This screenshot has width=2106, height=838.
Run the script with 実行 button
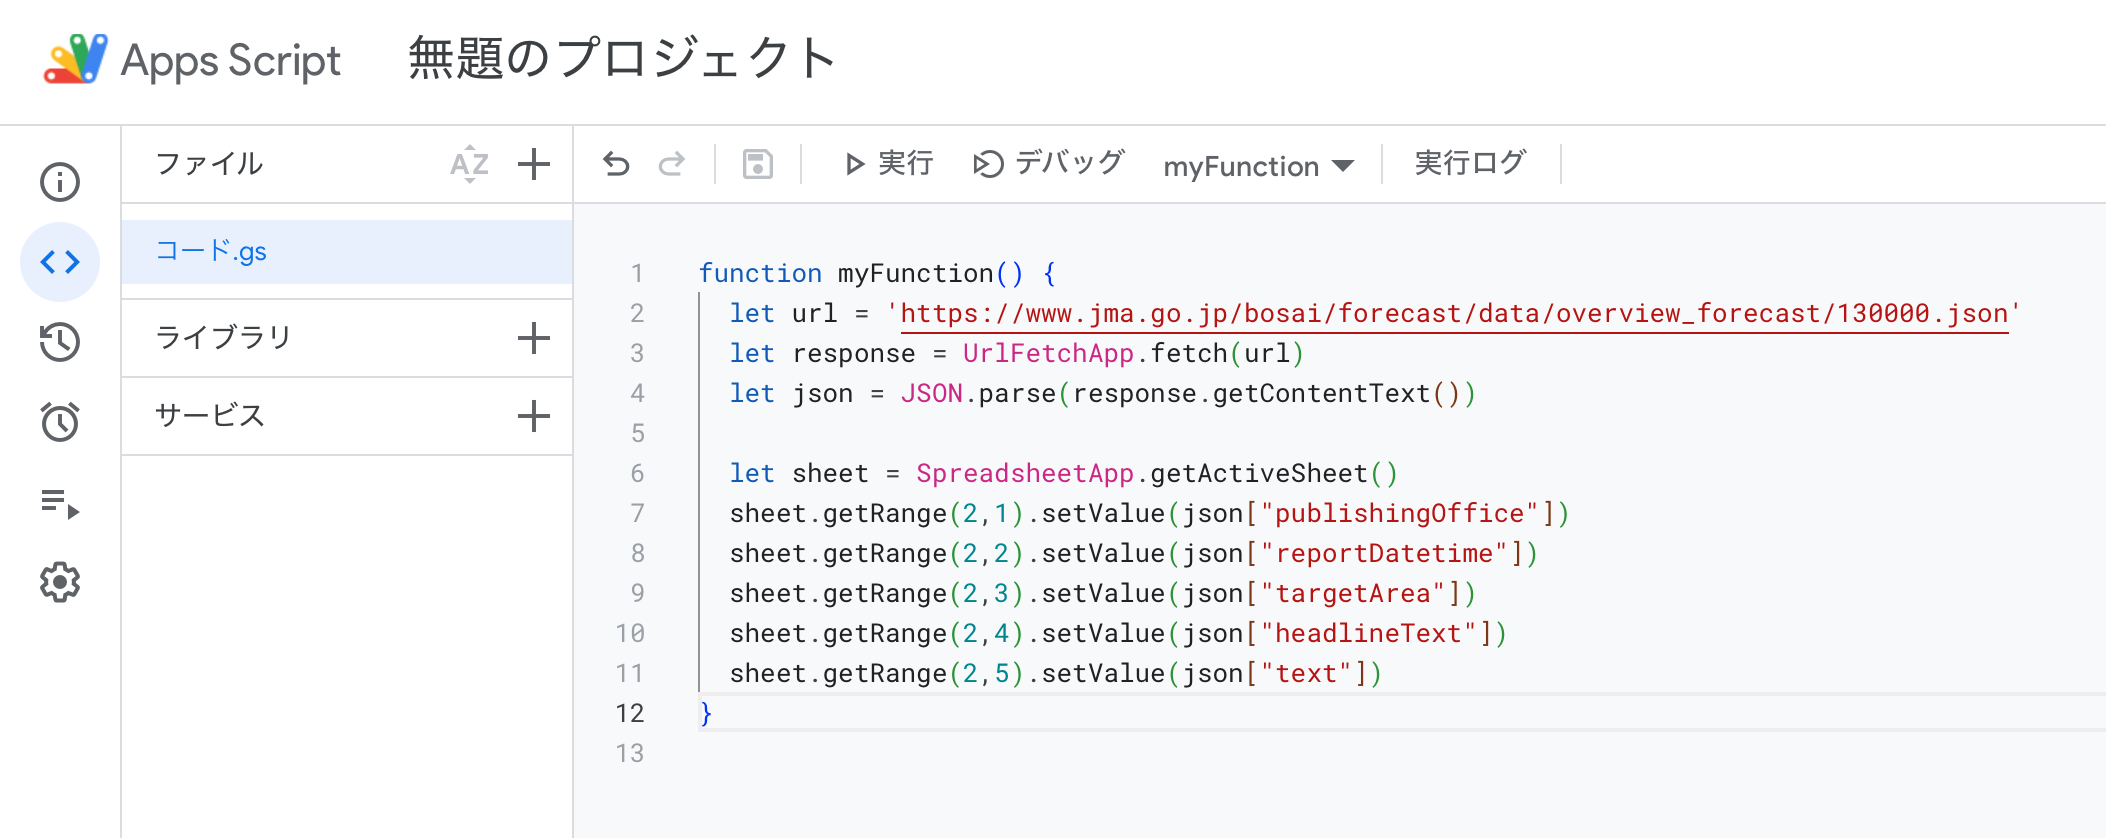[x=888, y=164]
